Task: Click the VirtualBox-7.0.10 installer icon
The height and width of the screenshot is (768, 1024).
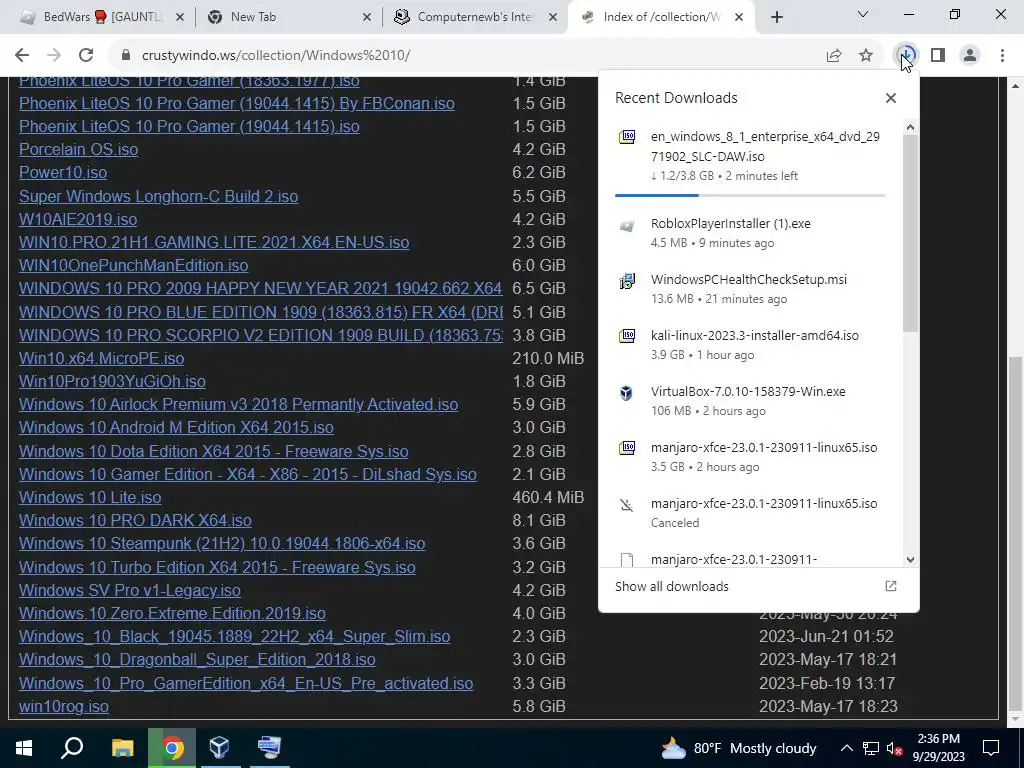Action: point(627,392)
